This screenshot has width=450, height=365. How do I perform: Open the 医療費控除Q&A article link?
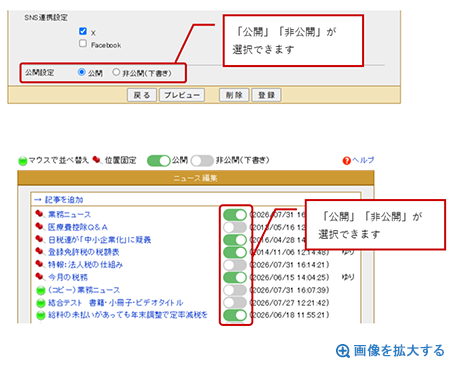78,227
